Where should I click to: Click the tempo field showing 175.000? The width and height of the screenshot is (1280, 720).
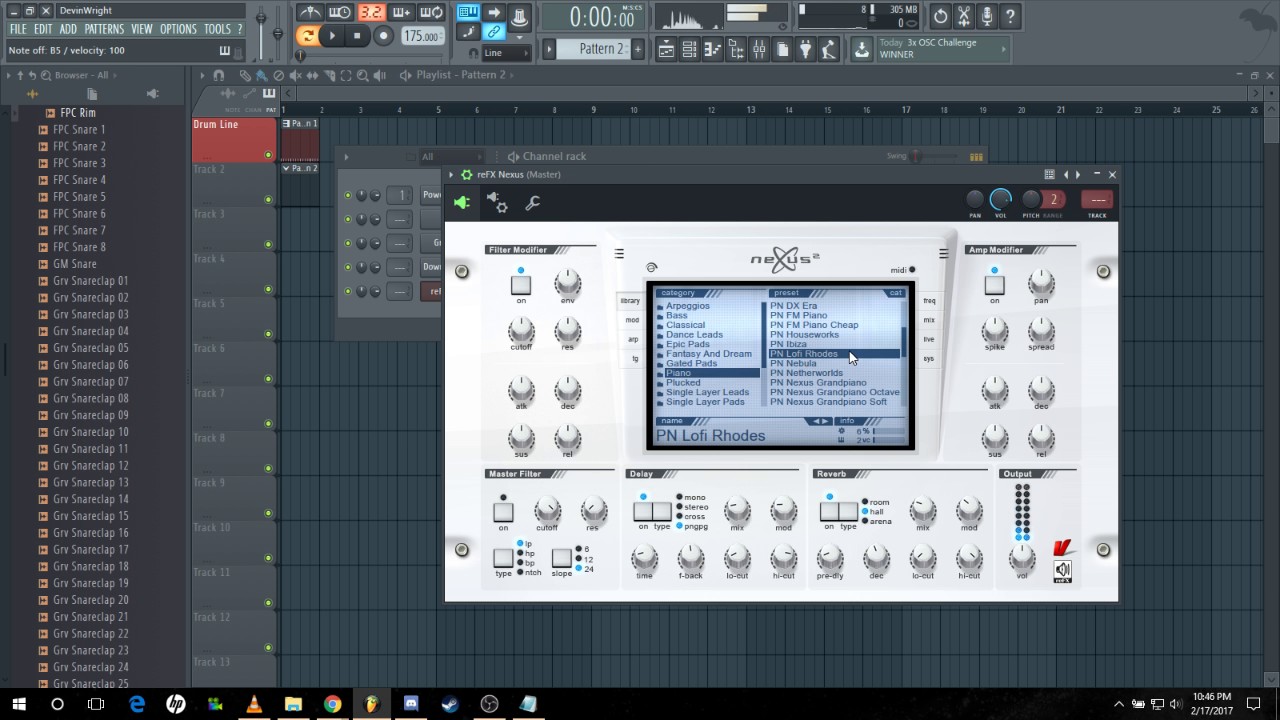[x=422, y=36]
